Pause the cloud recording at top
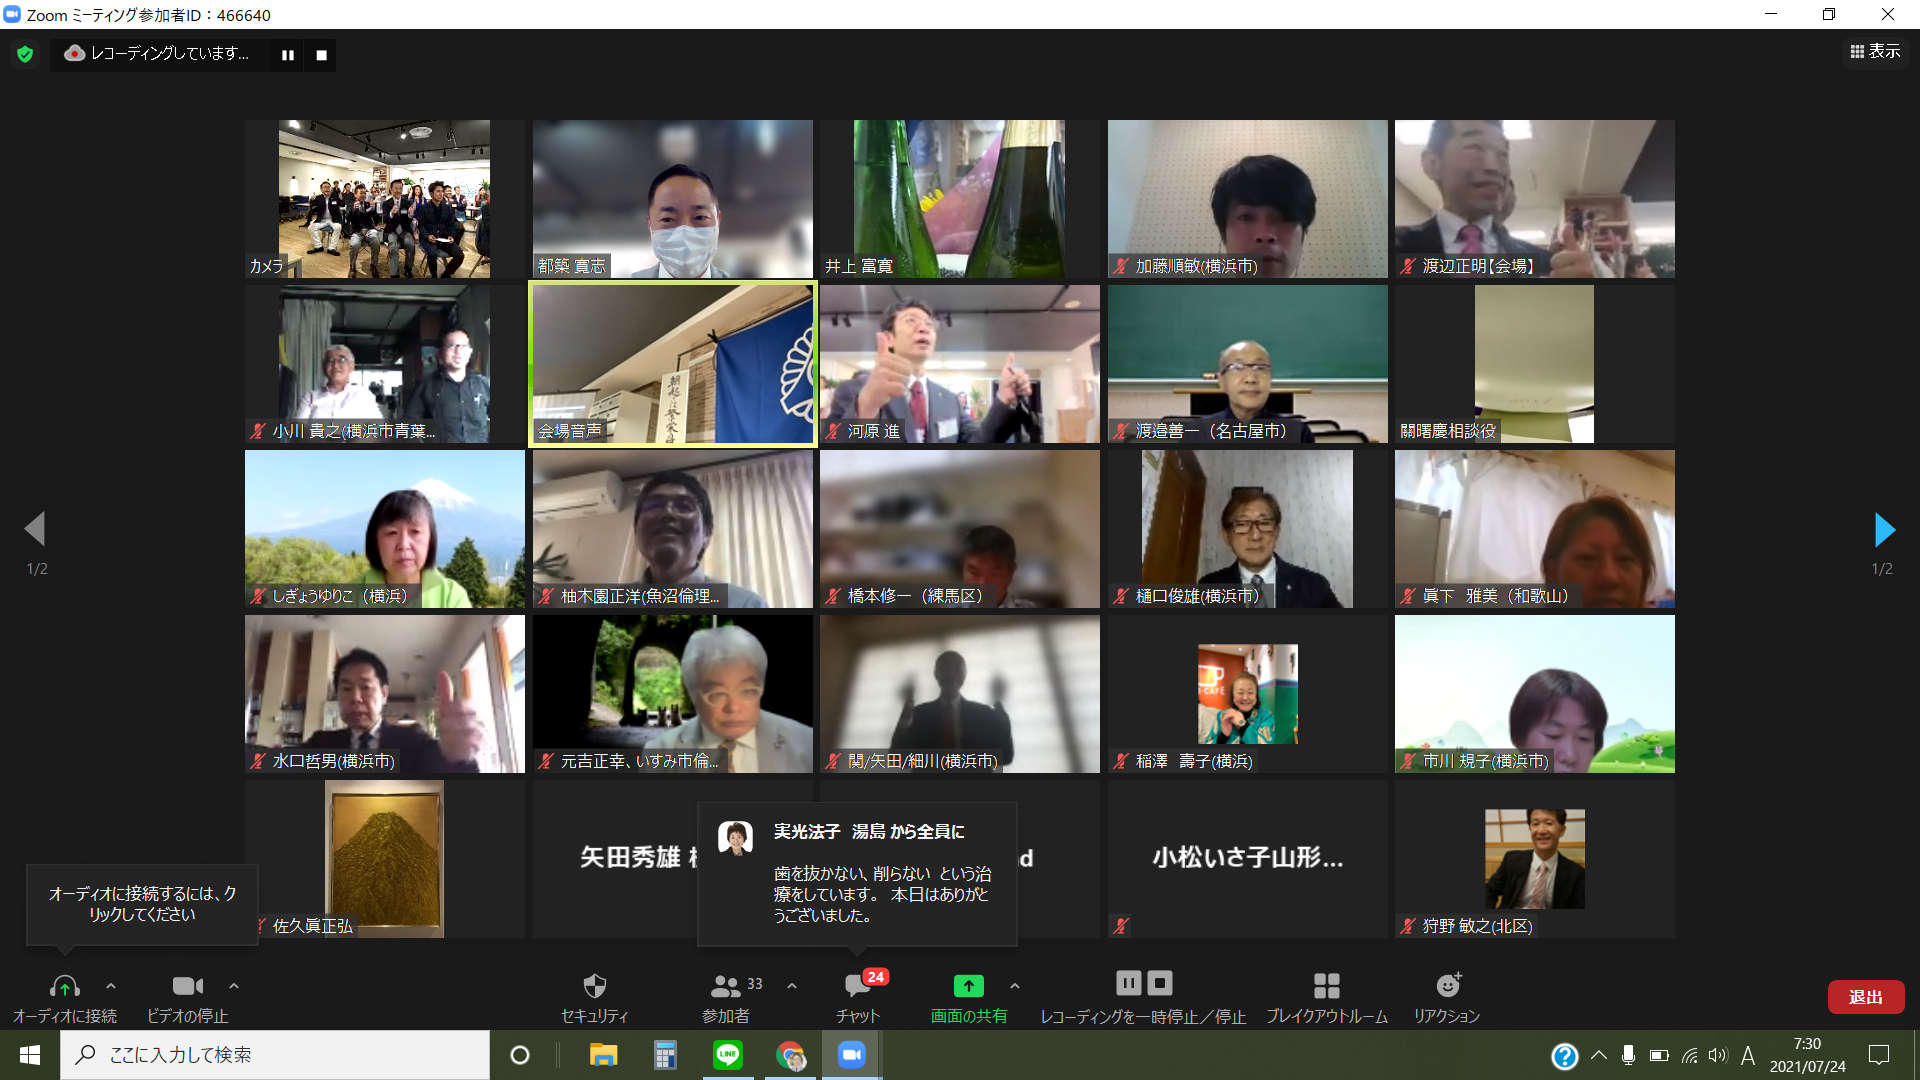Image resolution: width=1920 pixels, height=1080 pixels. 288,55
